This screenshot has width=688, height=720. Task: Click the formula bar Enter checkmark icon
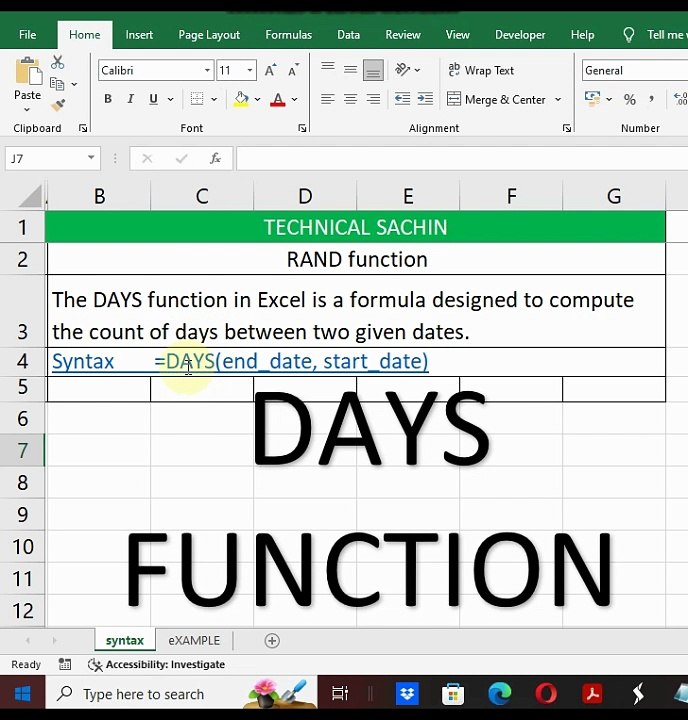tap(182, 159)
